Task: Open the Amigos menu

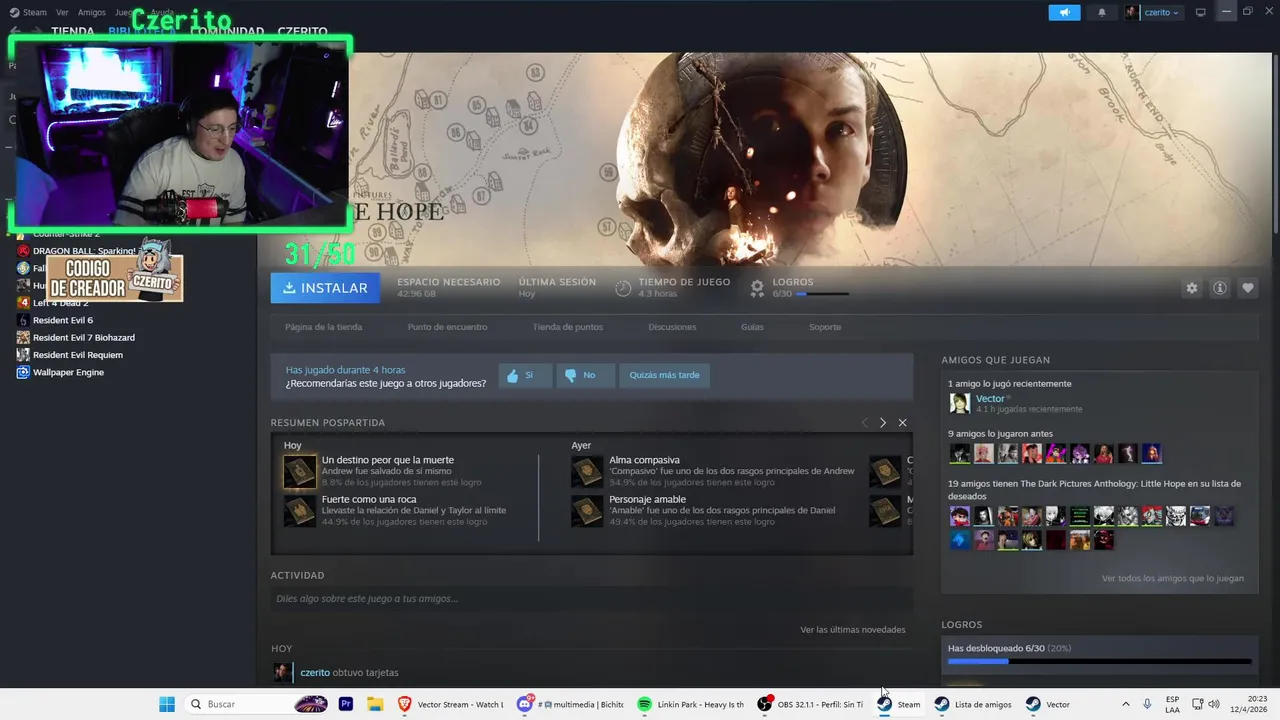Action: tap(91, 12)
